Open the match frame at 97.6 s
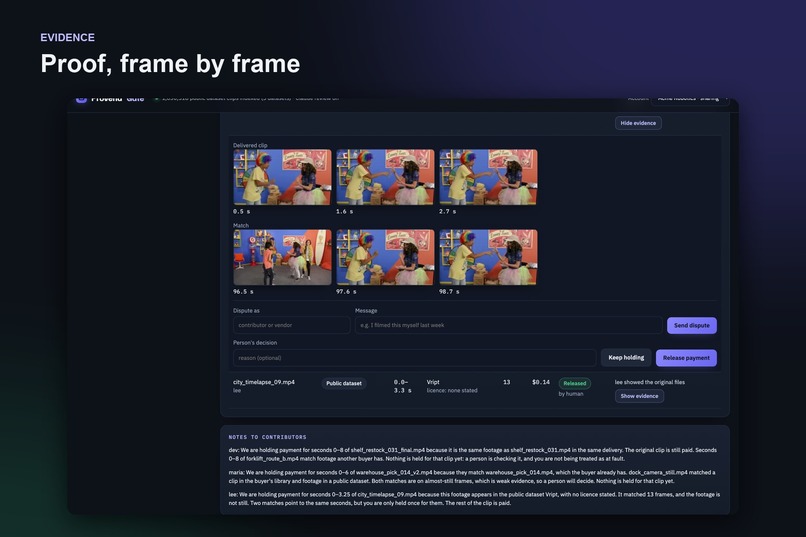The height and width of the screenshot is (537, 806). (385, 257)
